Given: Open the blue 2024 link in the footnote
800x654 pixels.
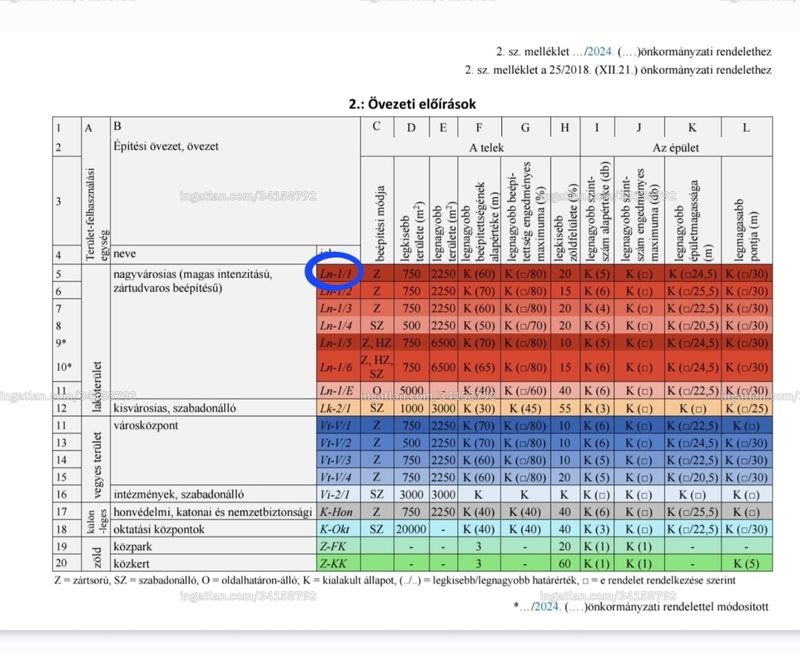Looking at the screenshot, I should 547,607.
